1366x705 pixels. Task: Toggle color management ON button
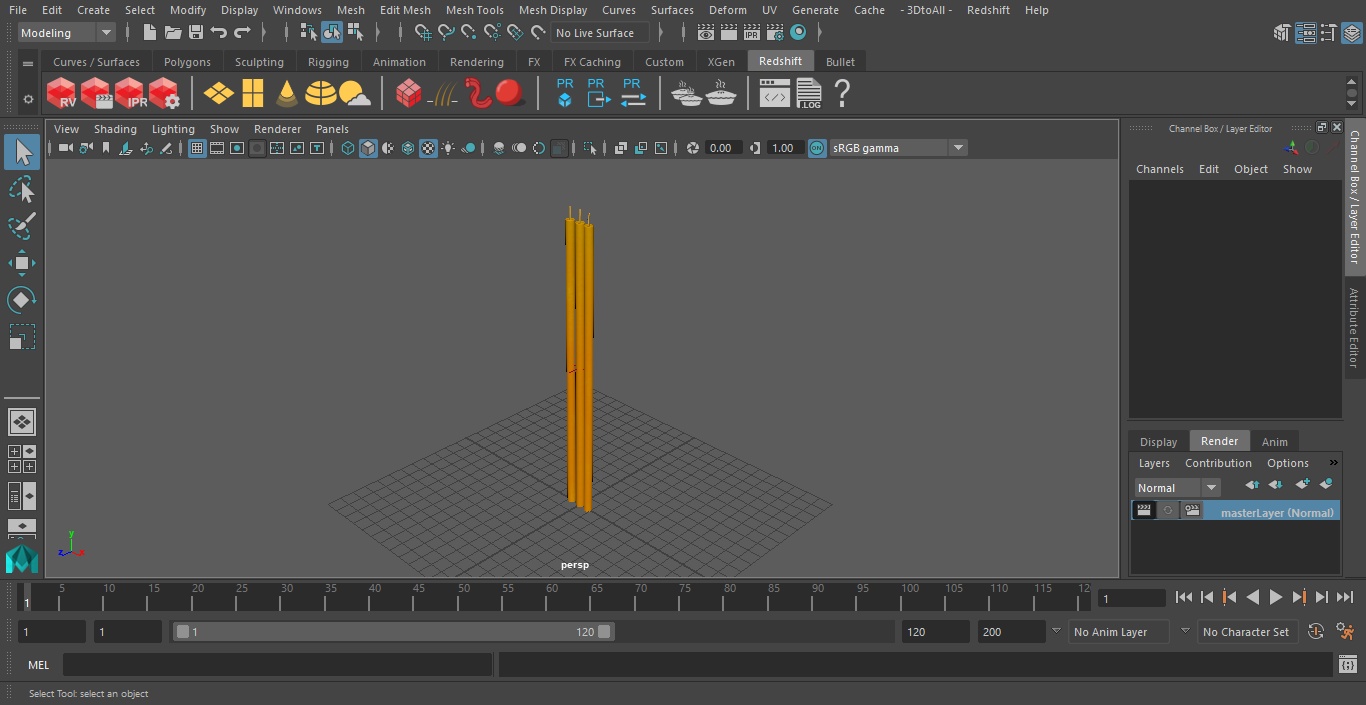(817, 148)
